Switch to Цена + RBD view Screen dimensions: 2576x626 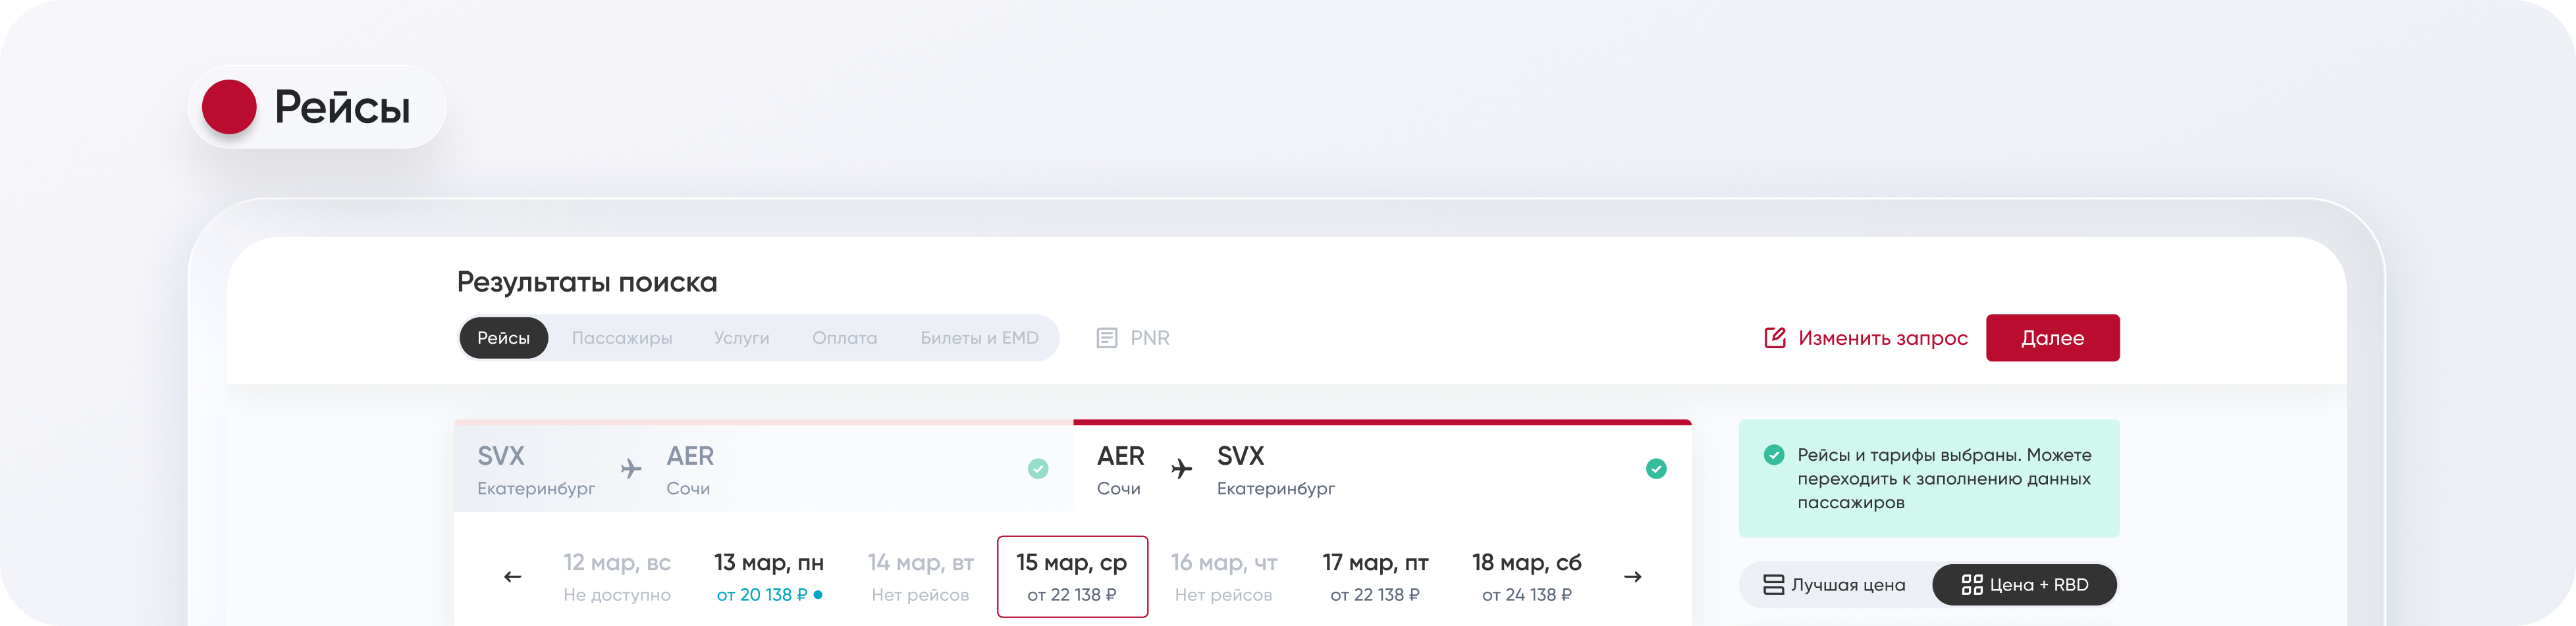[2025, 585]
